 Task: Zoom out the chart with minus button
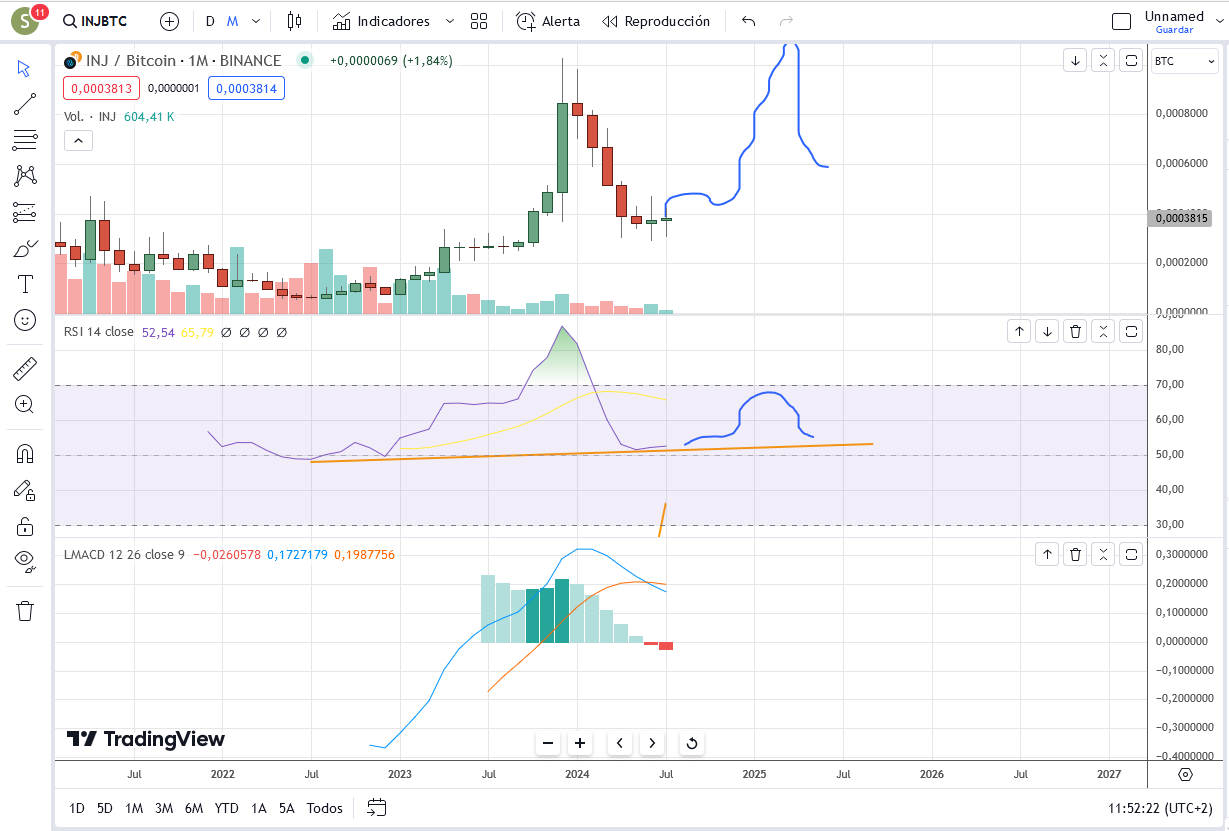coord(548,743)
